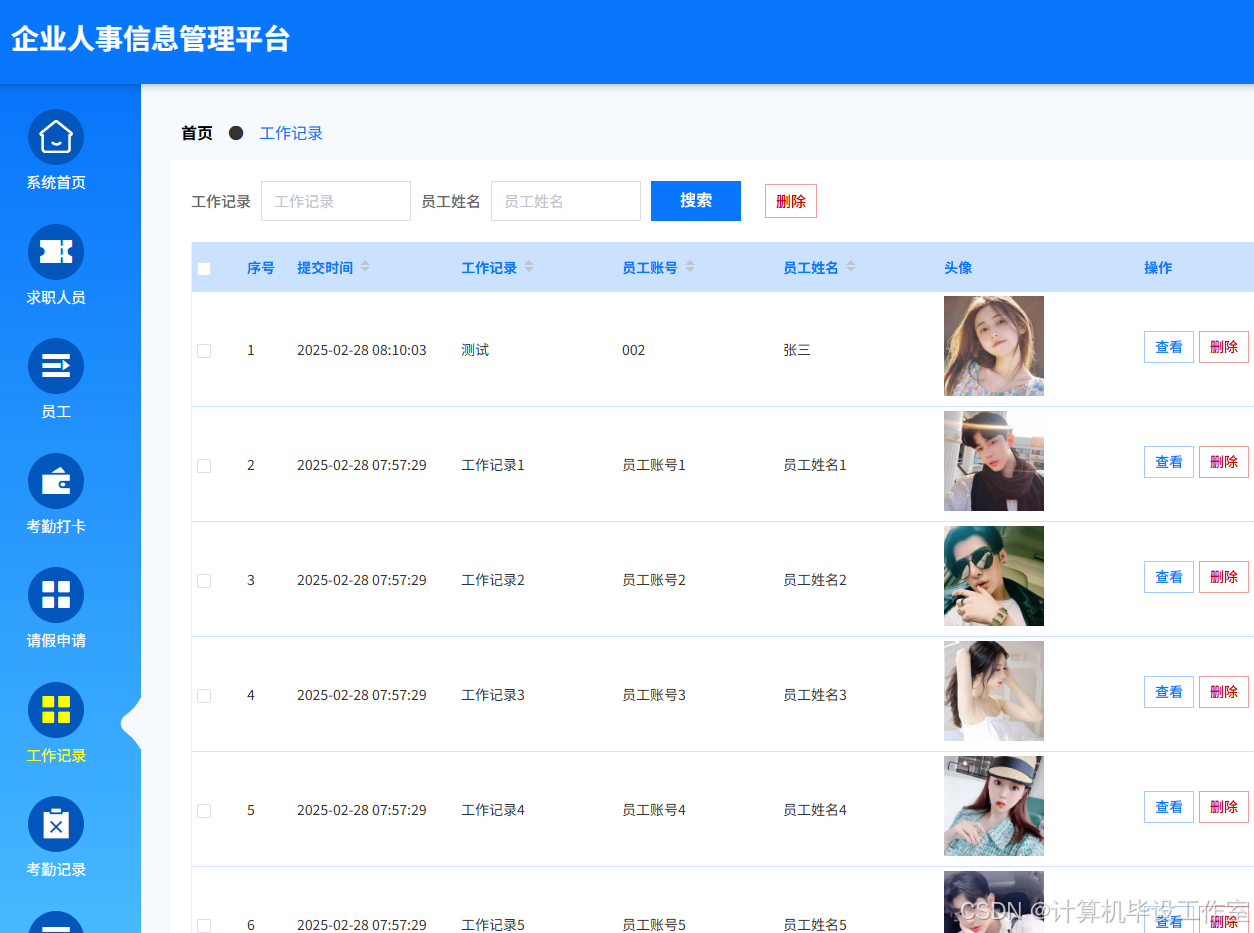The height and width of the screenshot is (933, 1254).
Task: Sort by 员工姓名 column arrows
Action: (851, 267)
